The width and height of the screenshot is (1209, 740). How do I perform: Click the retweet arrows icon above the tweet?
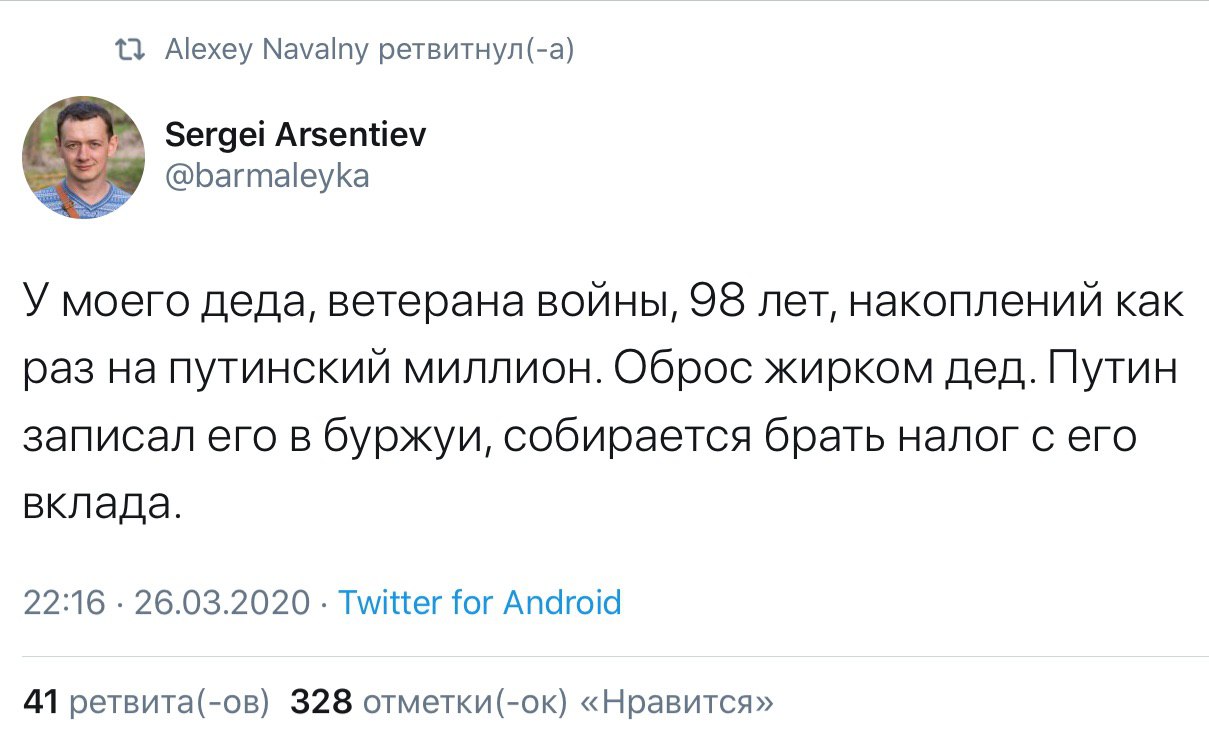point(130,49)
